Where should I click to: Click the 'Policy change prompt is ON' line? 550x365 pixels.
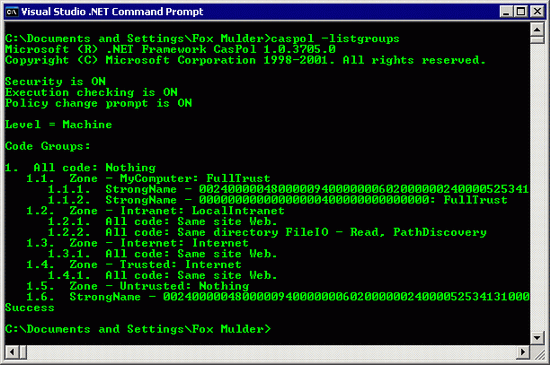[x=98, y=103]
